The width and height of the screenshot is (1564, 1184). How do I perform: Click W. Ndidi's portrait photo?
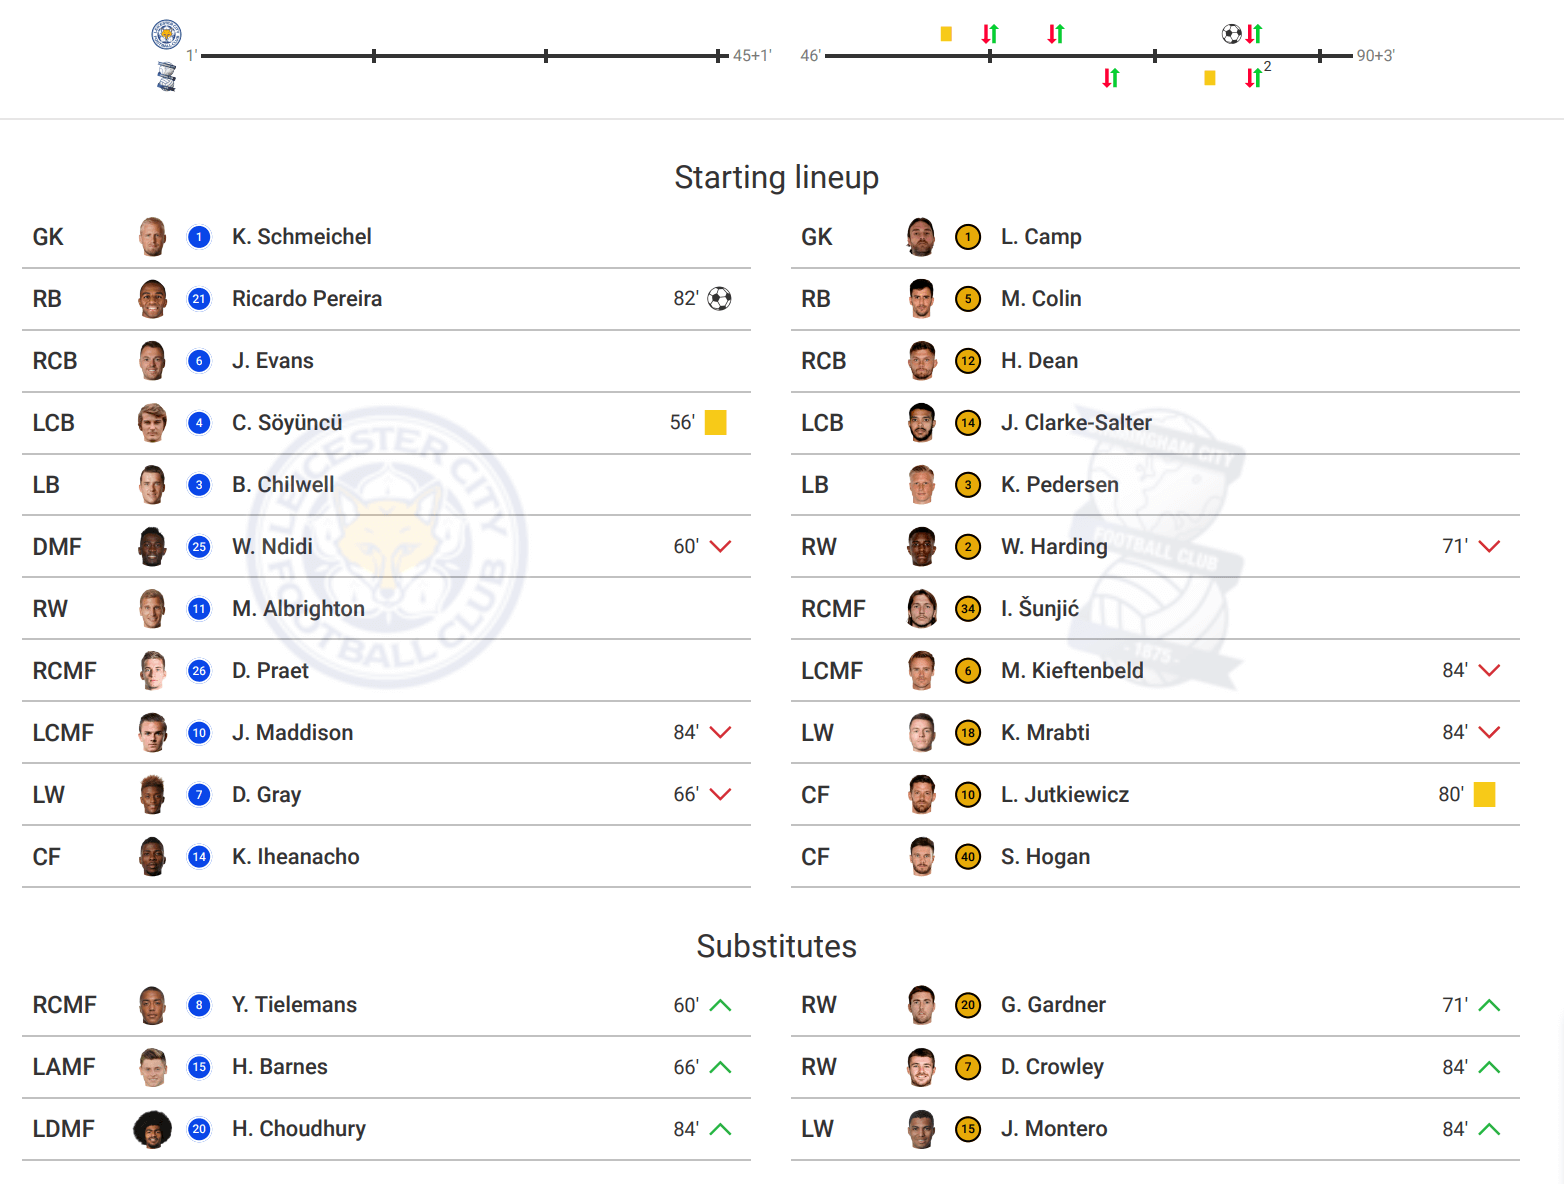click(x=152, y=547)
